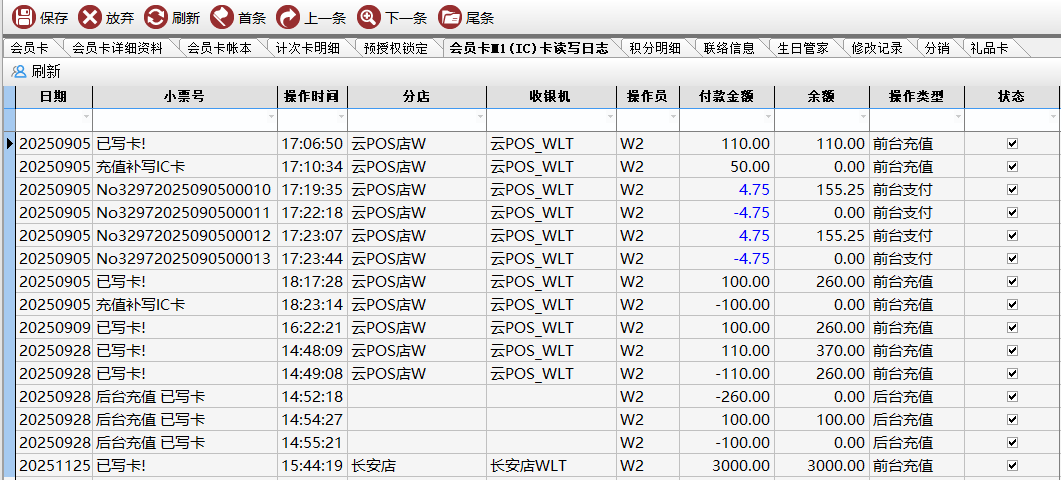
Task: Toggle status checkbox for 17:06:50 row
Action: coord(1012,144)
